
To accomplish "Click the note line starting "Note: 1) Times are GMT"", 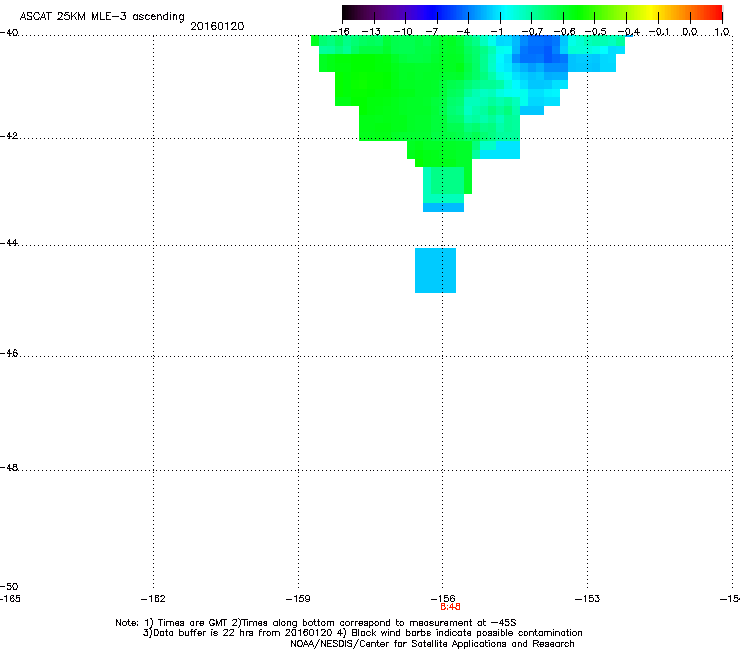I will pyautogui.click(x=316, y=623).
